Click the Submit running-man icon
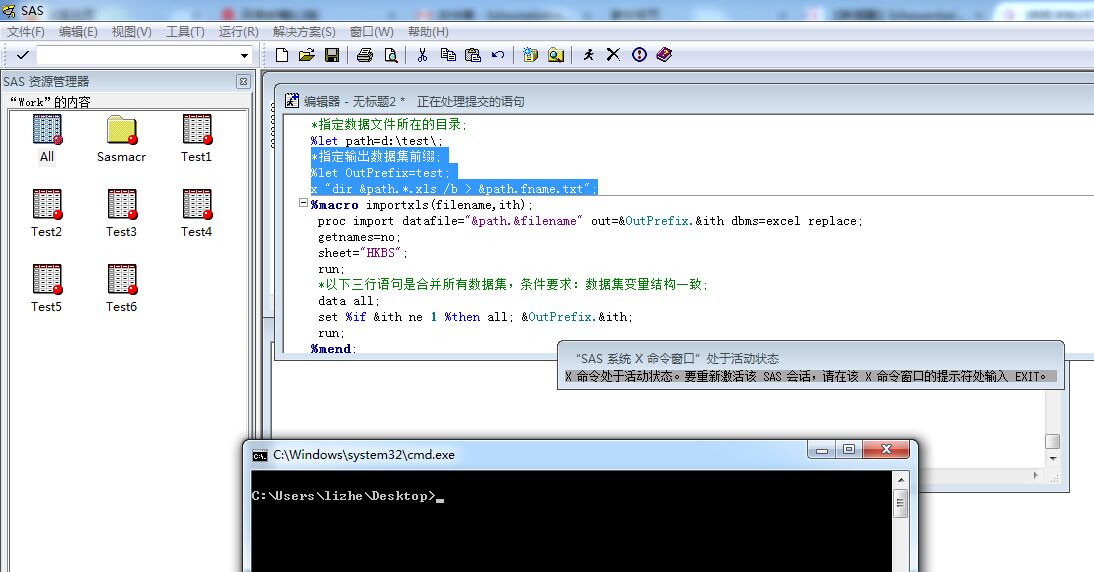Viewport: 1094px width, 572px height. (x=588, y=55)
